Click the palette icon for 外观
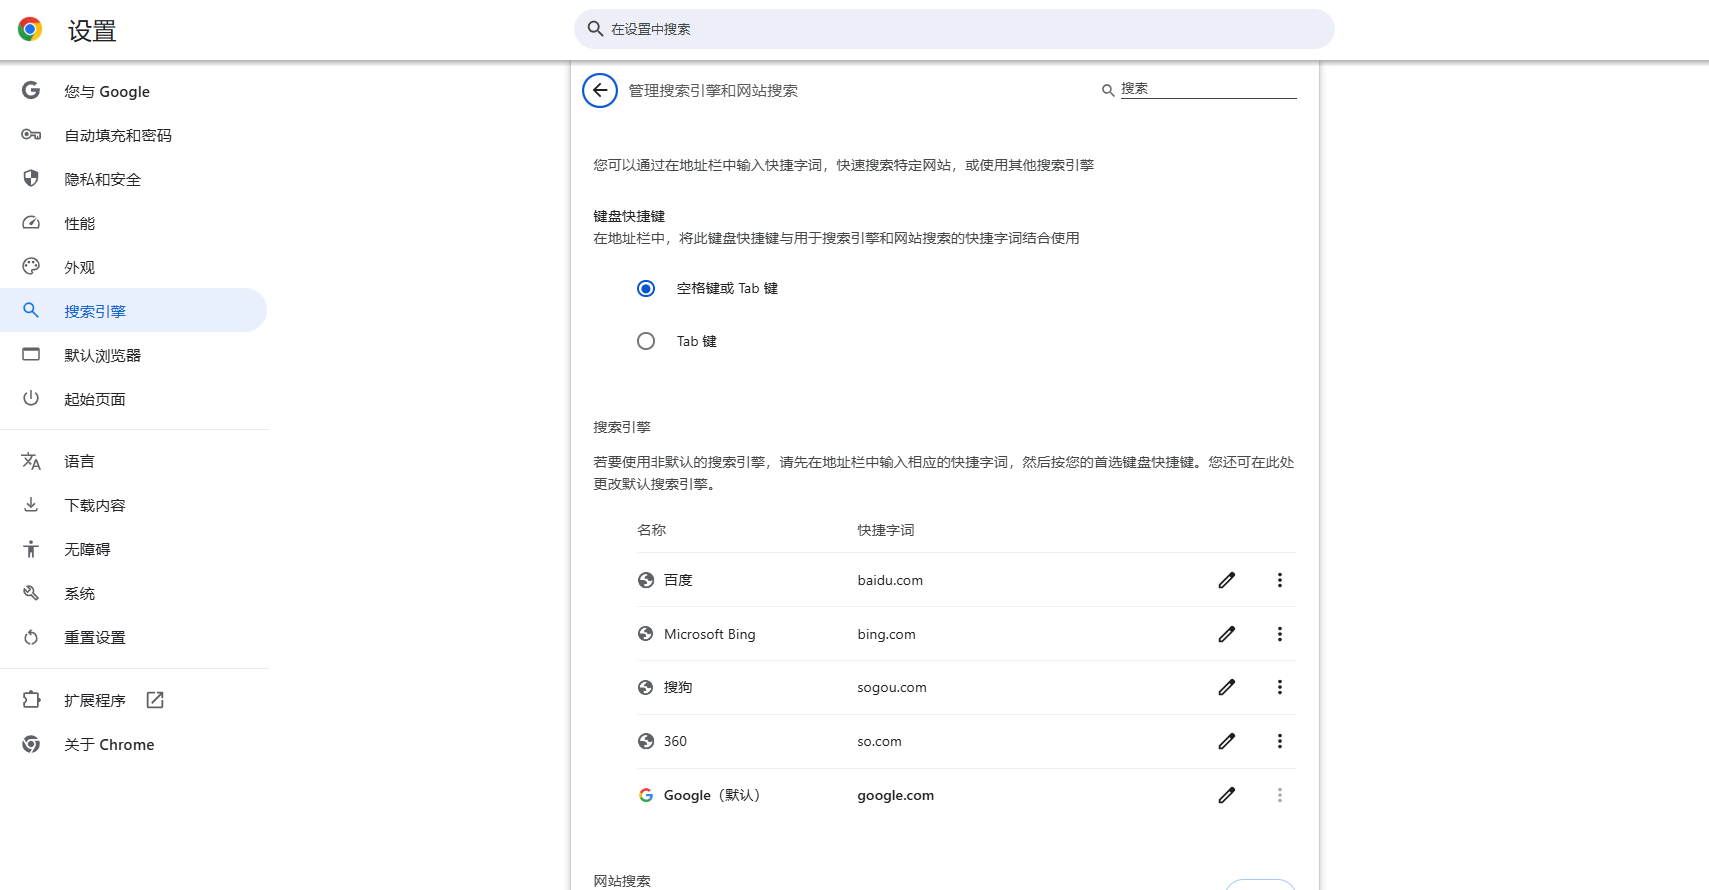The height and width of the screenshot is (890, 1709). (x=31, y=266)
